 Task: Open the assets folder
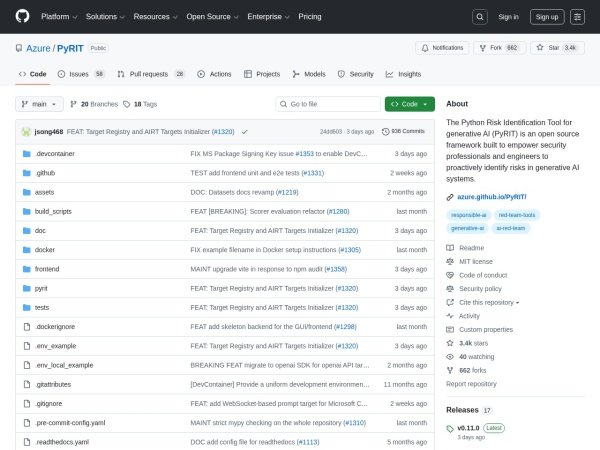point(44,192)
